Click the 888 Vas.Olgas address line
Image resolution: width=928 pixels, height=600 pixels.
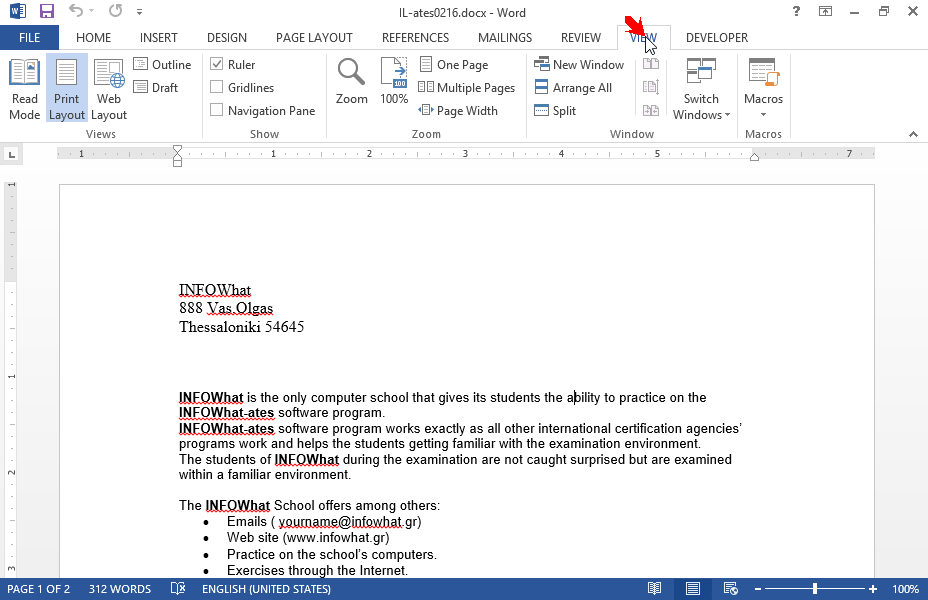click(226, 308)
